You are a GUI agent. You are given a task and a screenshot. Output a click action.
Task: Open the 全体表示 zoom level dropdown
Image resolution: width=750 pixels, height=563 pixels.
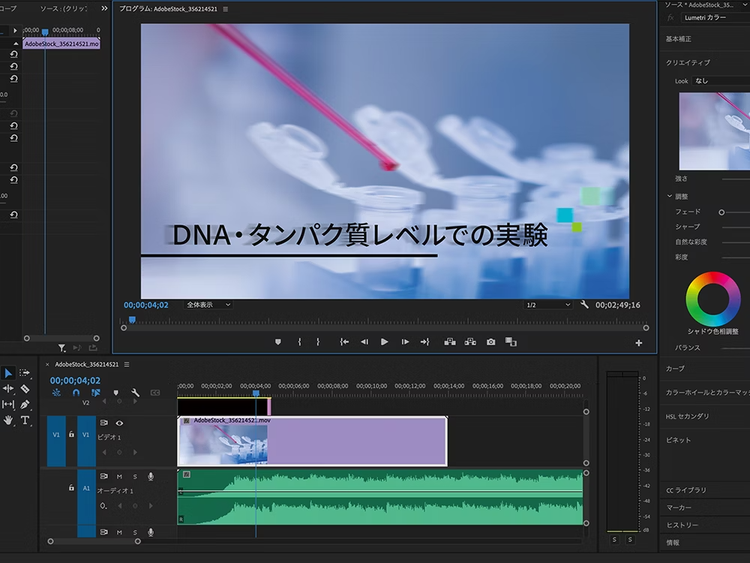(x=208, y=305)
